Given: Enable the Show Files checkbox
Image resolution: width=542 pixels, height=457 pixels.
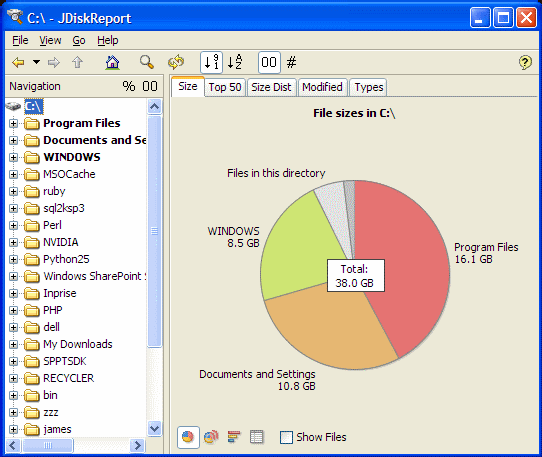Looking at the screenshot, I should (286, 437).
